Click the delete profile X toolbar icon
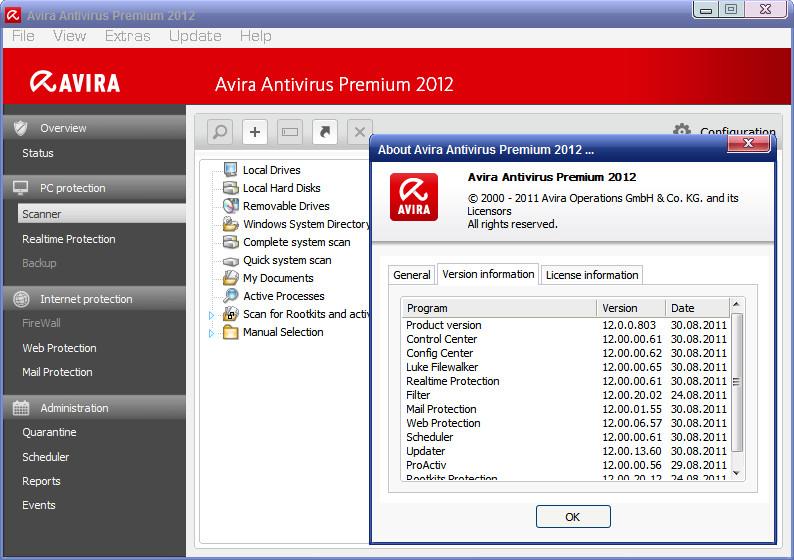This screenshot has width=794, height=560. (x=360, y=132)
